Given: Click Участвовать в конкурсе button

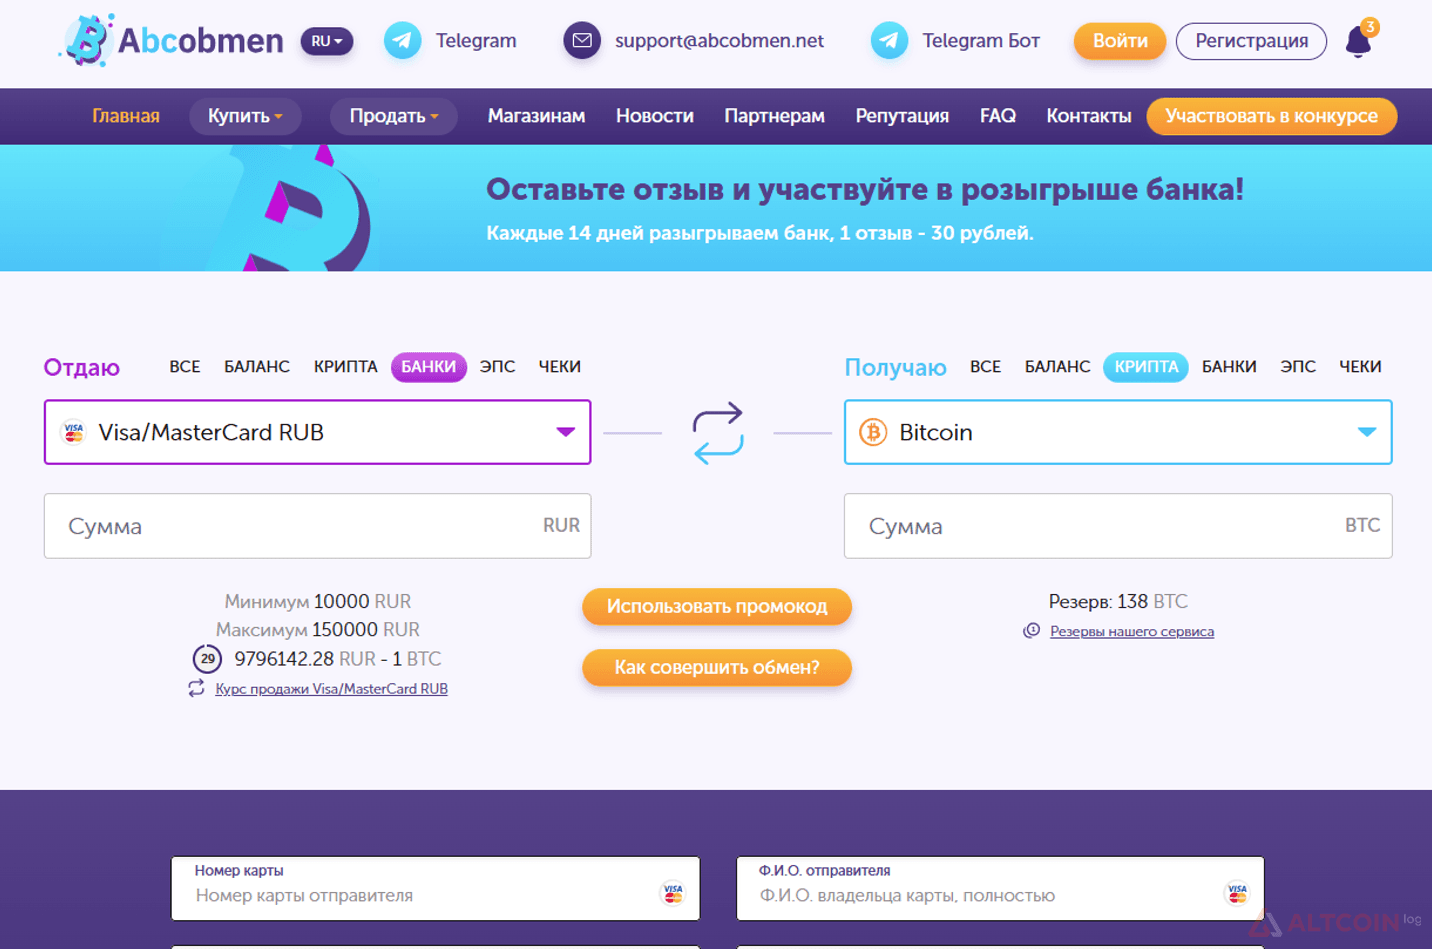Looking at the screenshot, I should point(1272,116).
